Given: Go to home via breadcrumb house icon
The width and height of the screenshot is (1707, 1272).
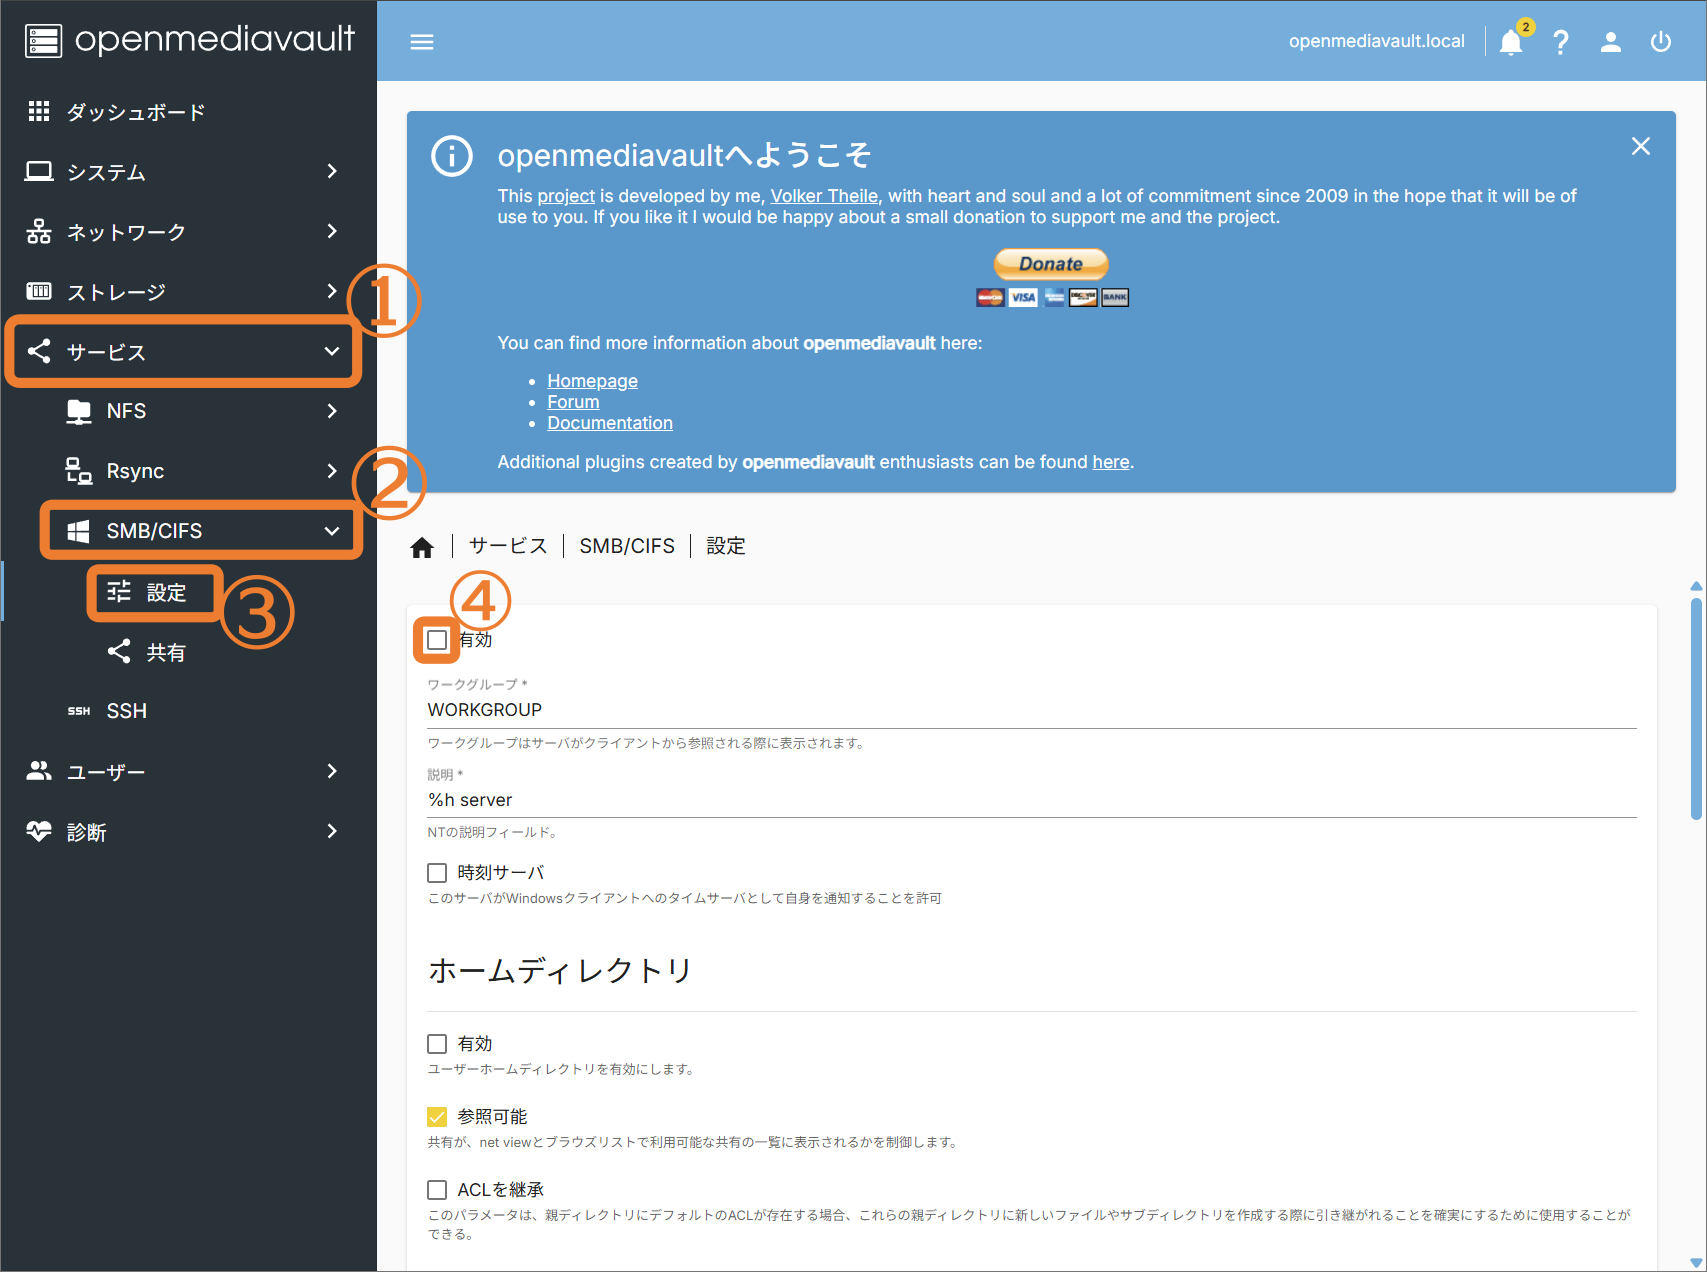Looking at the screenshot, I should coord(422,547).
